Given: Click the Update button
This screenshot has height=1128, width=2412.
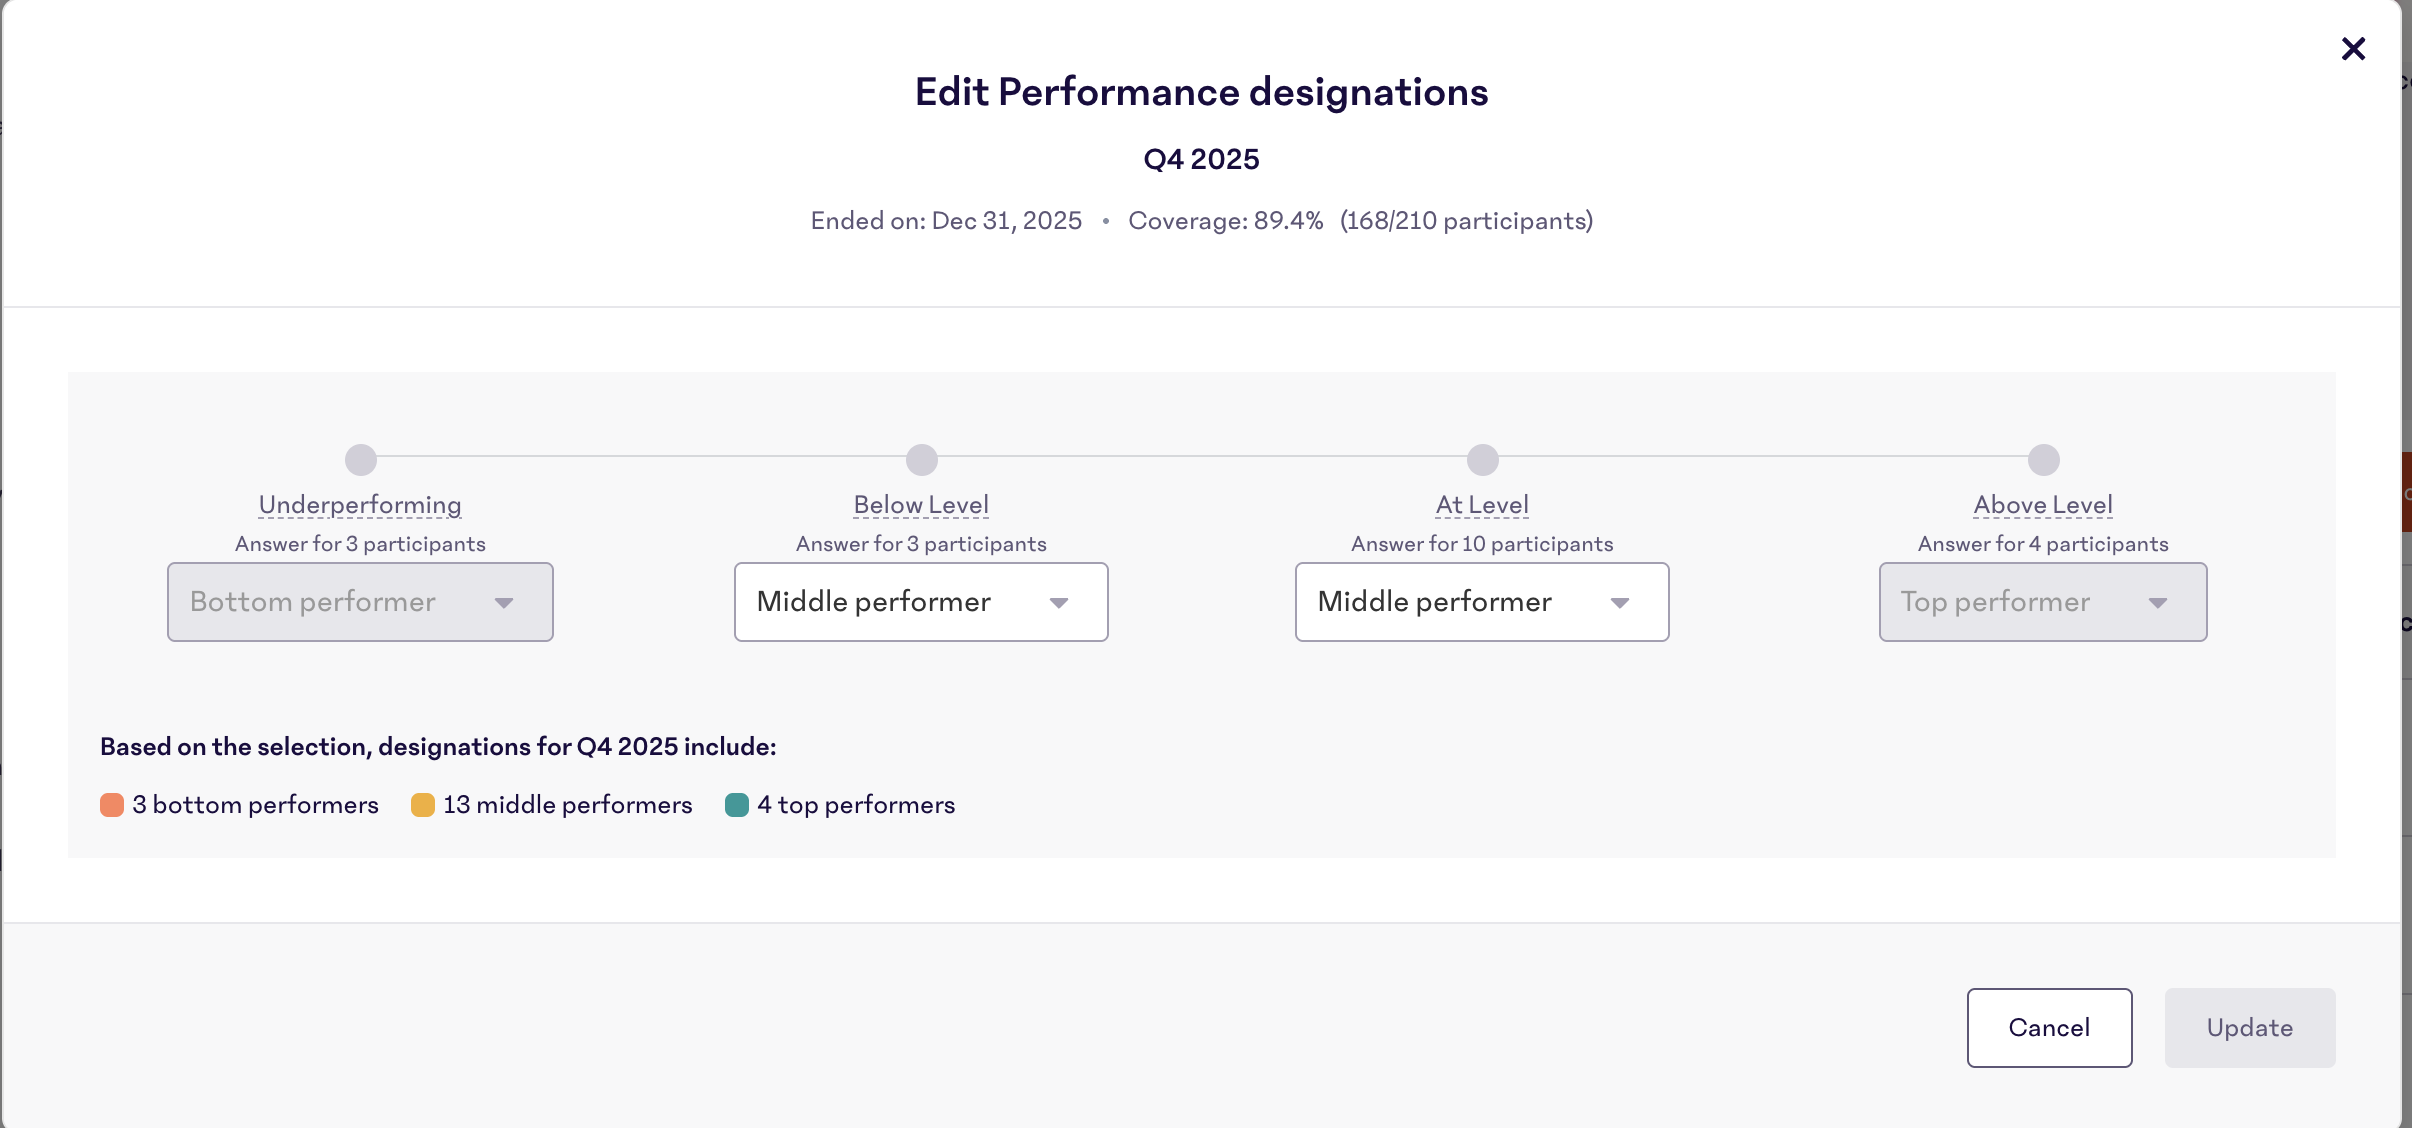Looking at the screenshot, I should (x=2249, y=1027).
